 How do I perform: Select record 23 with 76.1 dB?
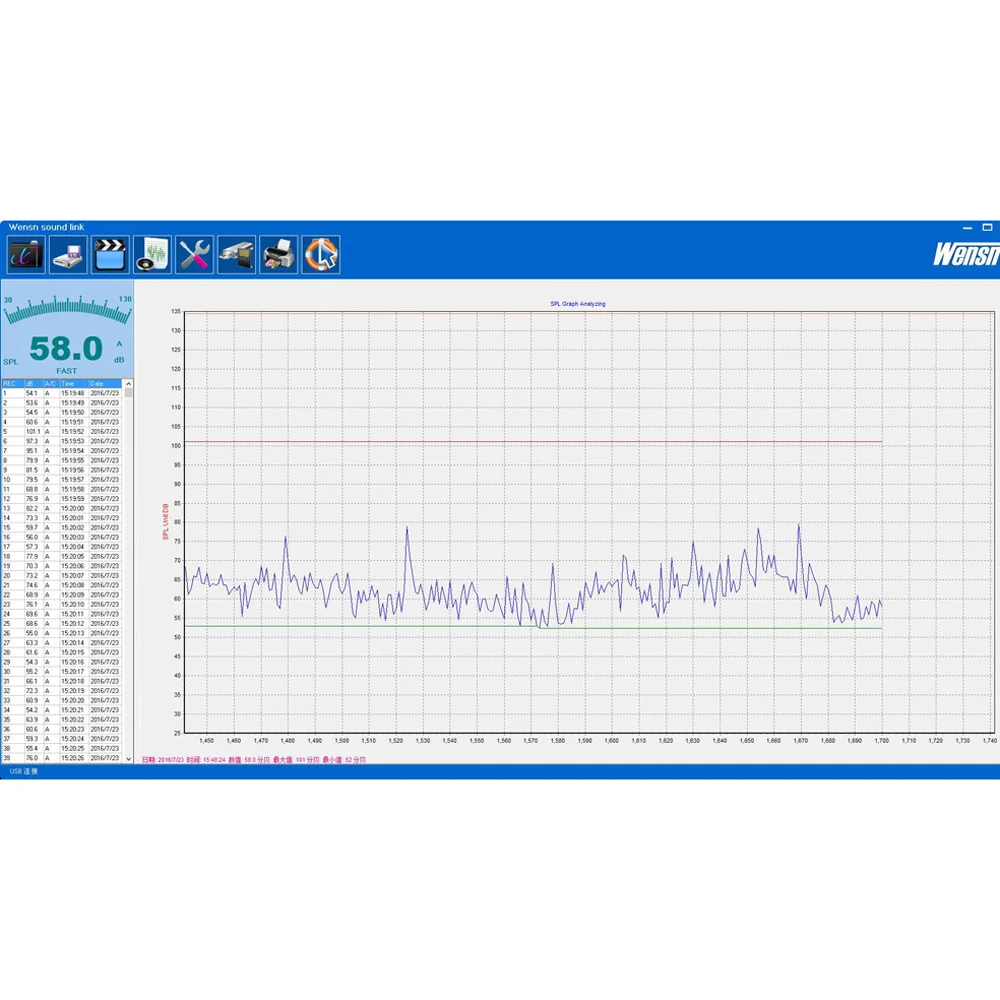[x=62, y=604]
